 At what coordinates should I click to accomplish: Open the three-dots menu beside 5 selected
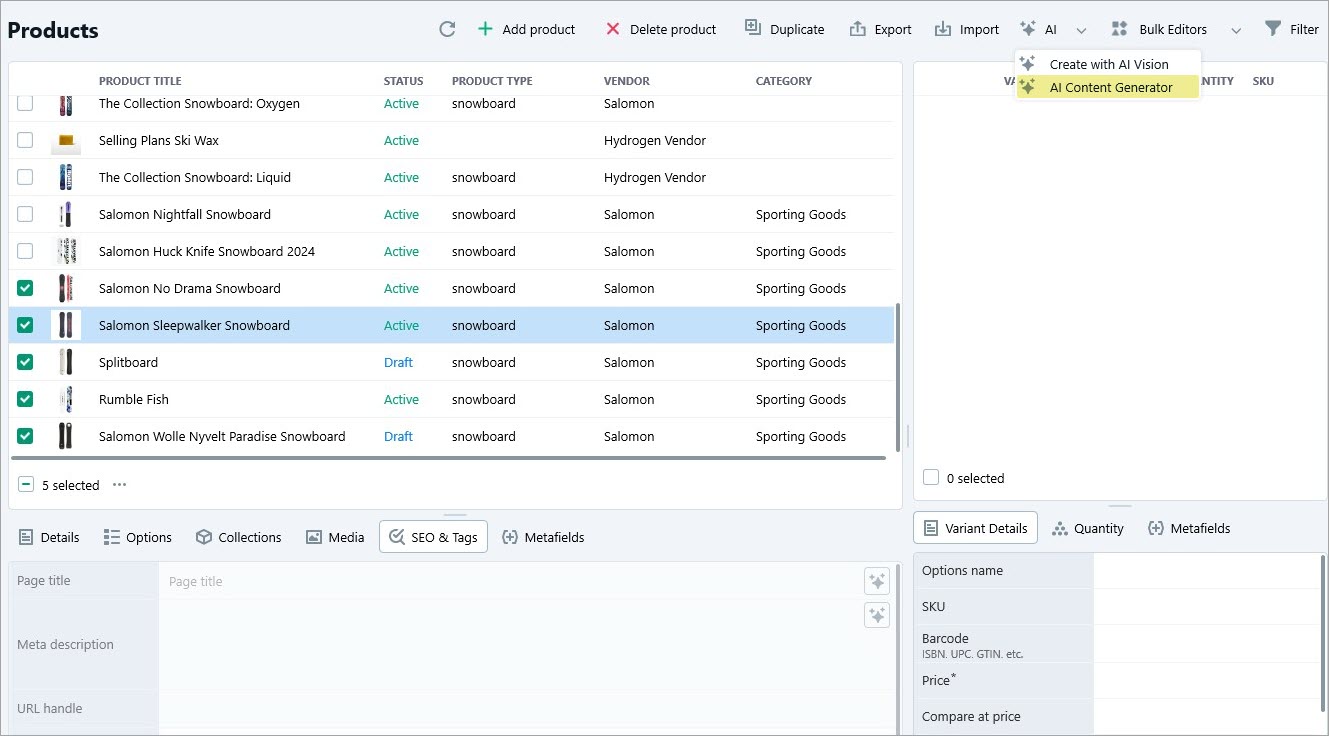point(119,485)
